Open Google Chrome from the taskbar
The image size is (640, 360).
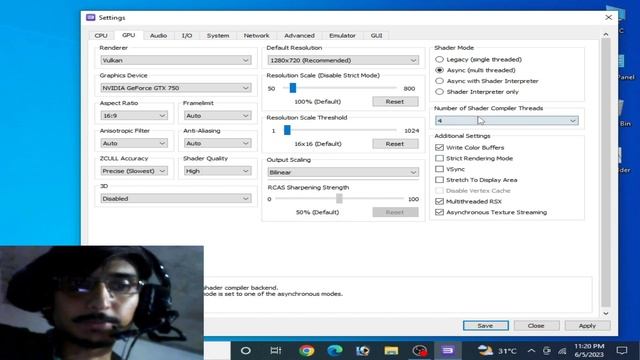307,351
